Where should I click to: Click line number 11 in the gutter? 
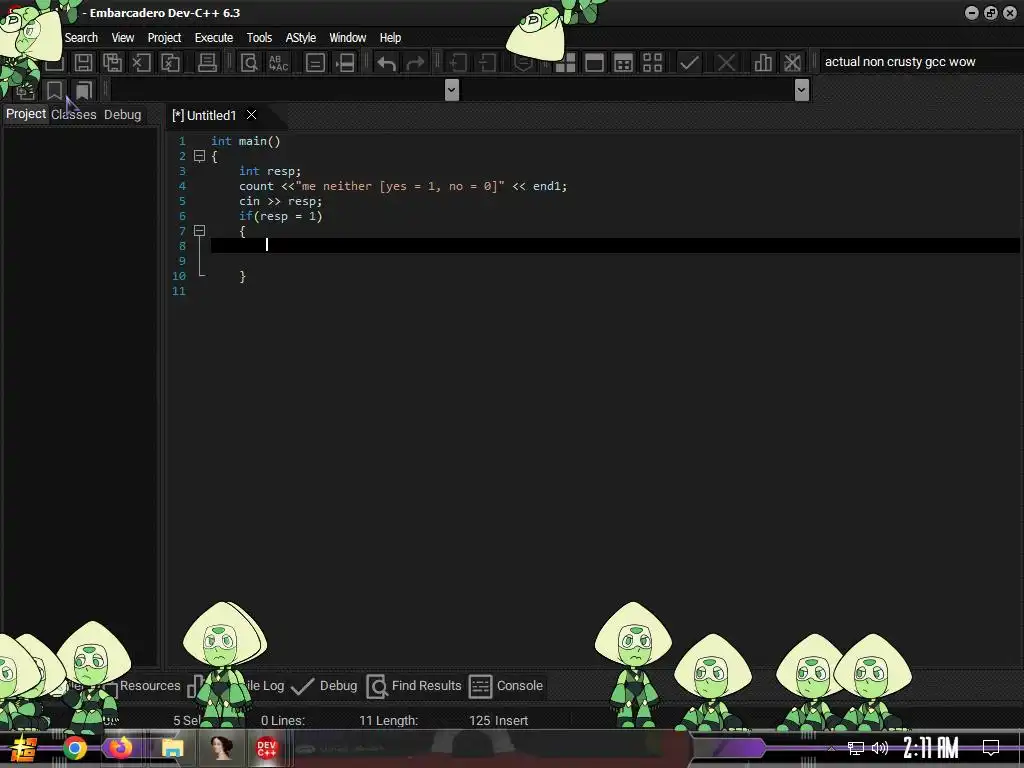(179, 291)
